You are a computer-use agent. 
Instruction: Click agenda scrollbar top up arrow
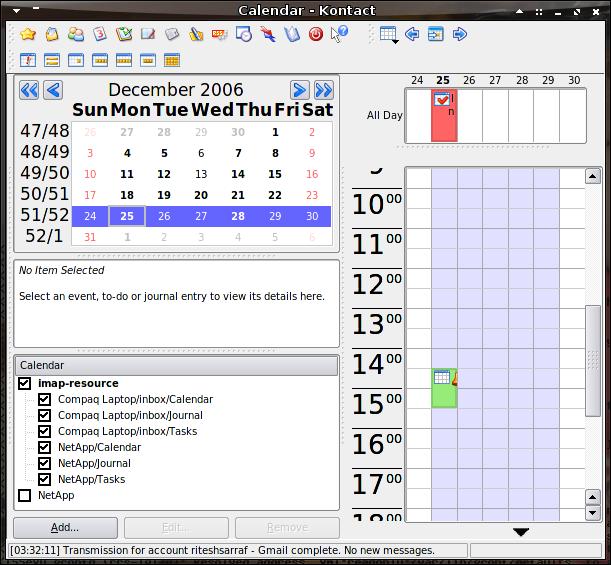click(592, 177)
